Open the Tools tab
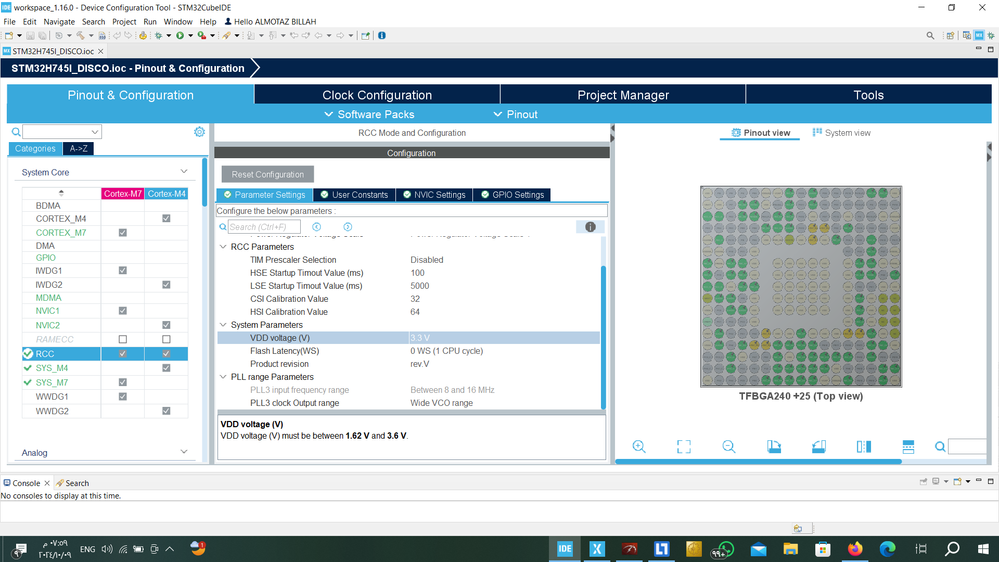 [868, 95]
